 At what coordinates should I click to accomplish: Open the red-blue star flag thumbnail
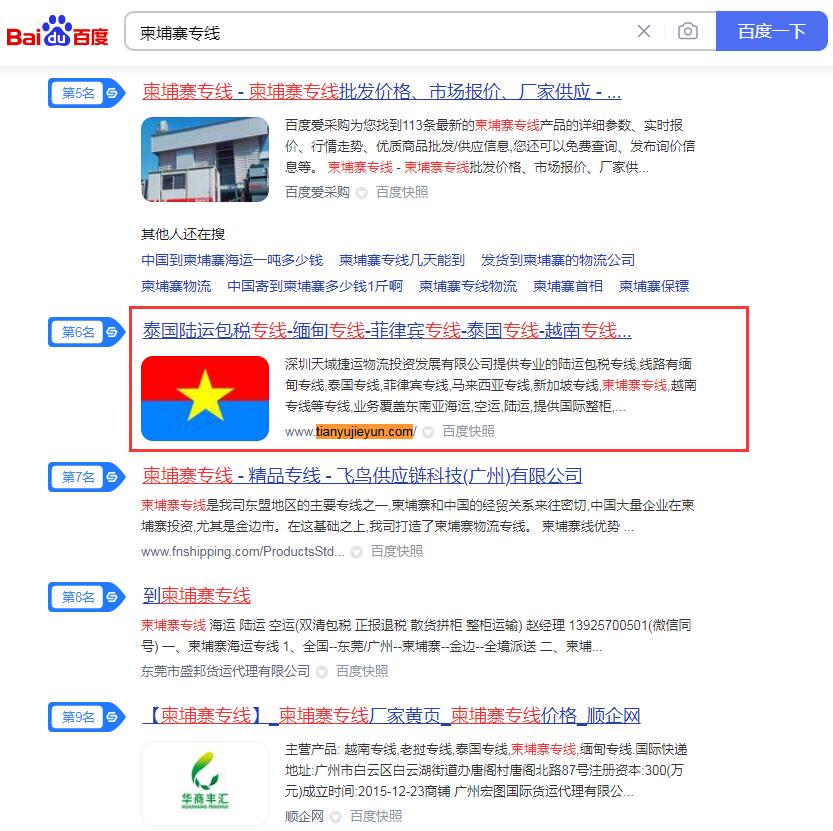point(205,398)
